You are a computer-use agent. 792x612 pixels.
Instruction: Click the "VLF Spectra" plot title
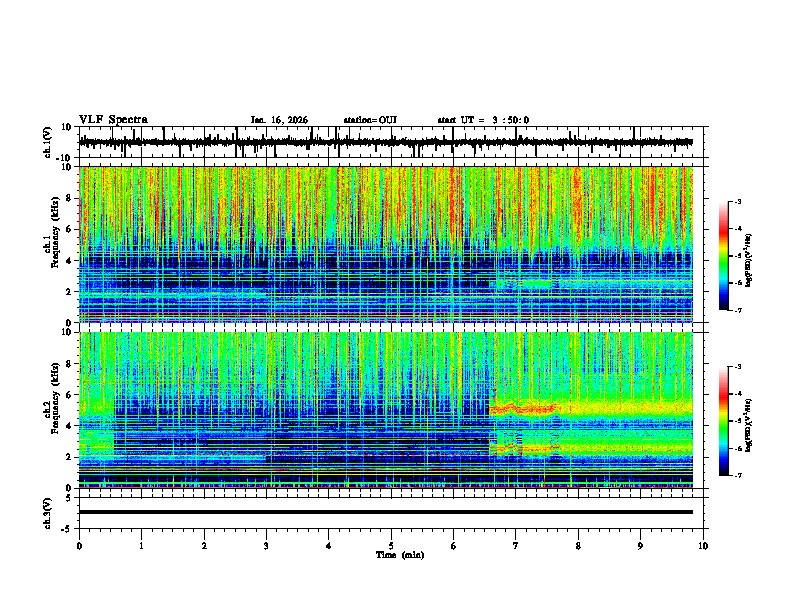(x=113, y=120)
